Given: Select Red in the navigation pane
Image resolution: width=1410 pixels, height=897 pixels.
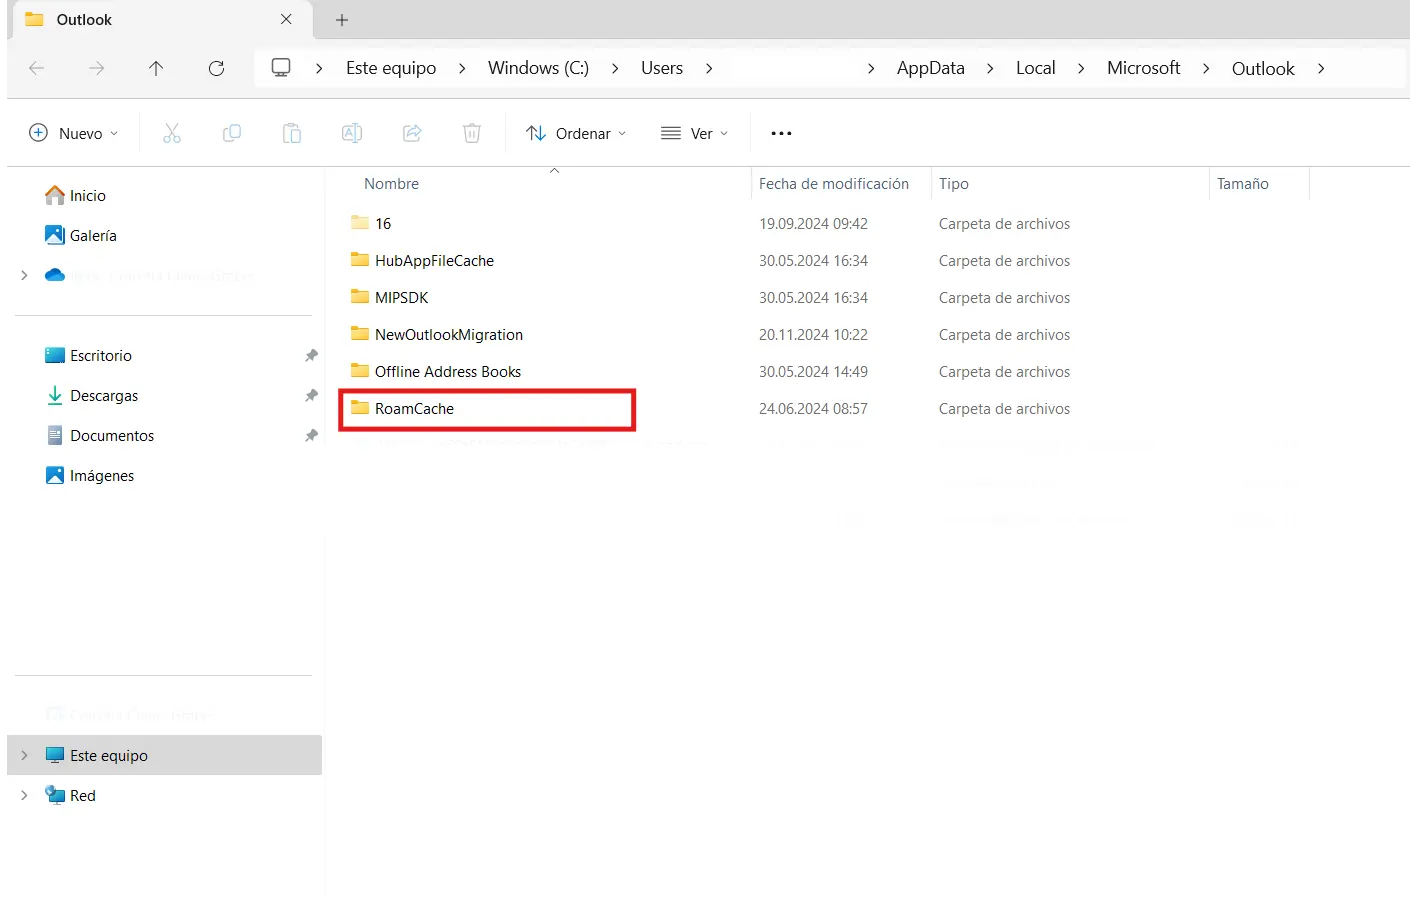Looking at the screenshot, I should tap(83, 795).
